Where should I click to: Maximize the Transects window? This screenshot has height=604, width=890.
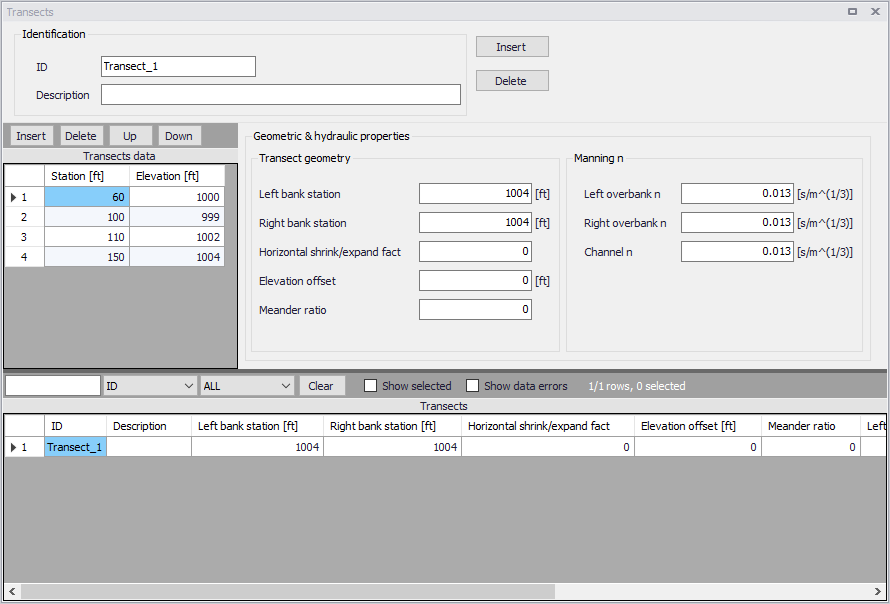tap(853, 11)
